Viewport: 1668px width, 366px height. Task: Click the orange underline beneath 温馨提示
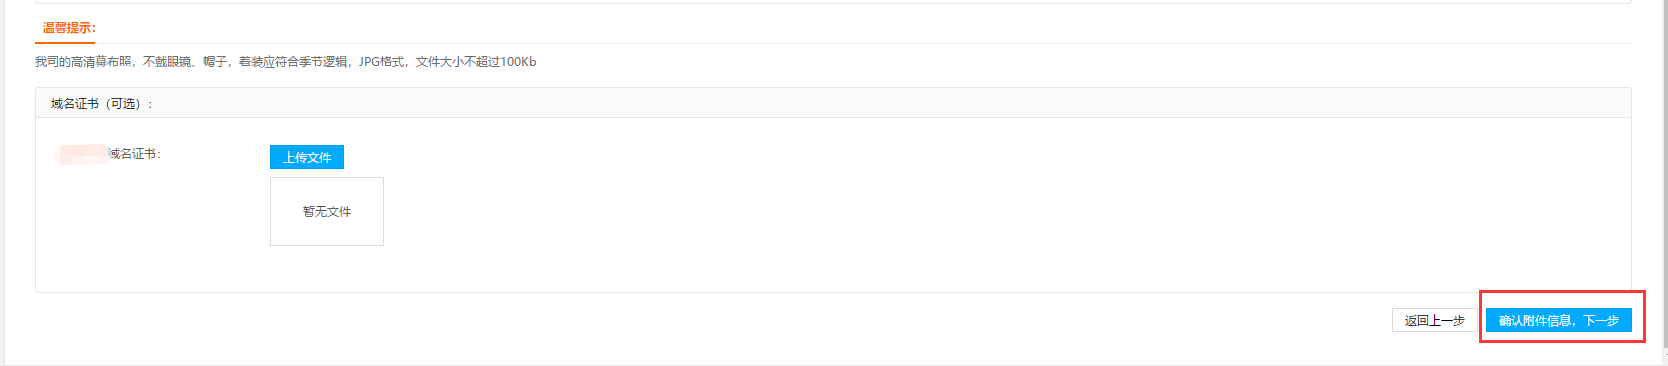65,42
